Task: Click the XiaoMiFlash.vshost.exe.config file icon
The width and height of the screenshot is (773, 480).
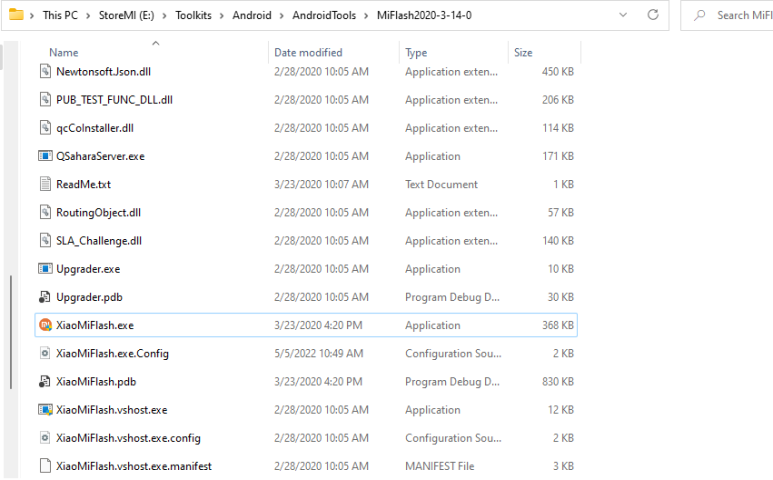Action: point(45,438)
